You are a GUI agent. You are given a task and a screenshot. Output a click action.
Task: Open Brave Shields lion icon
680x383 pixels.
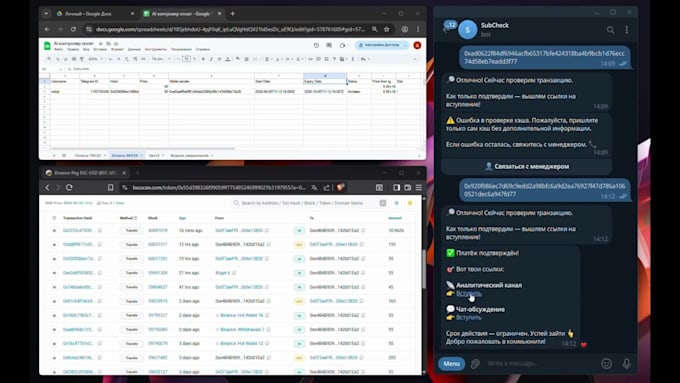coord(340,187)
